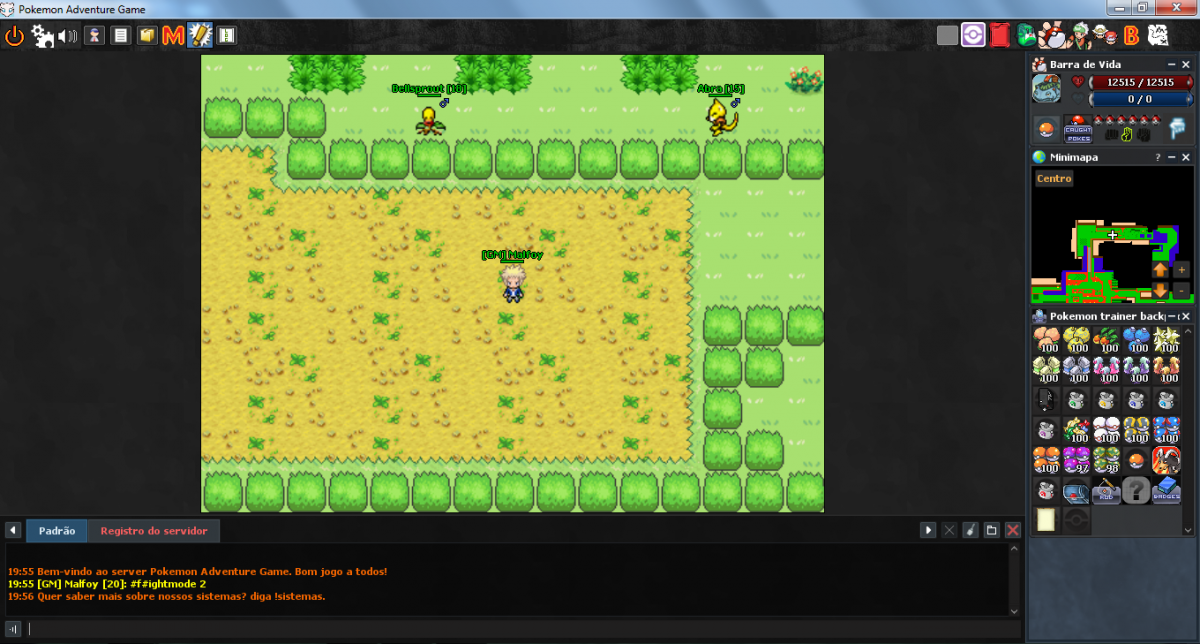Screen dimensions: 1200x644
Task: Click the chat console broom clear icon
Action: coord(970,530)
